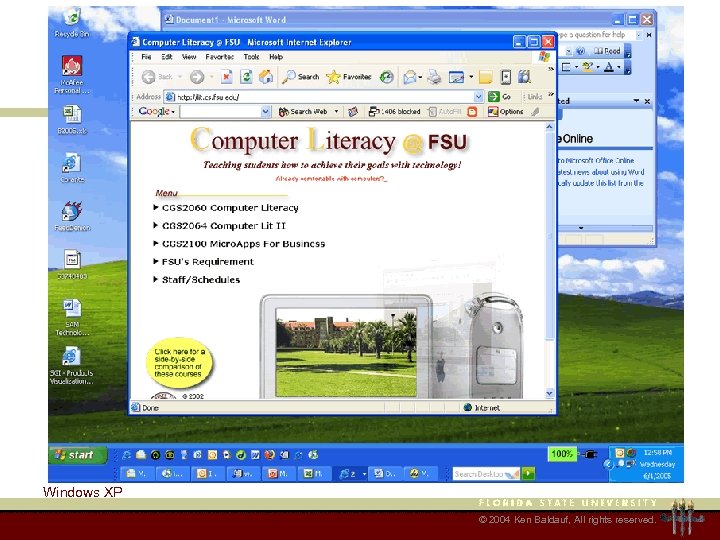Open the Tools menu in Internet Explorer
The width and height of the screenshot is (720, 540).
click(x=251, y=57)
